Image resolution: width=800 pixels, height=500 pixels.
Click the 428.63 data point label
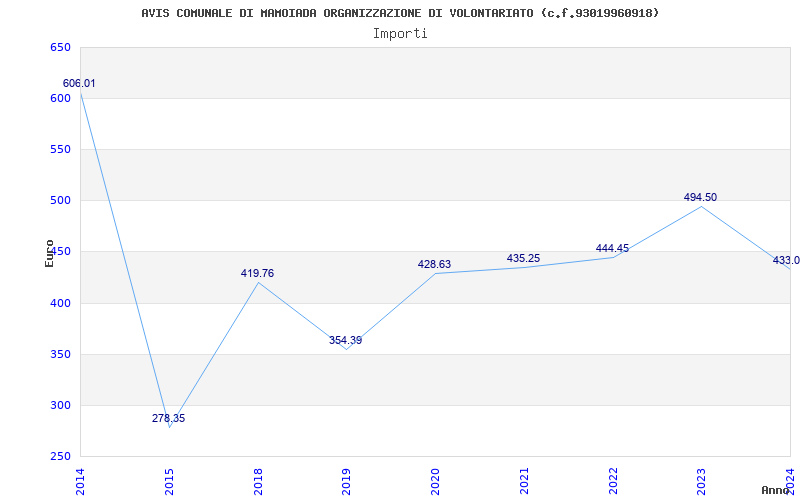click(434, 265)
